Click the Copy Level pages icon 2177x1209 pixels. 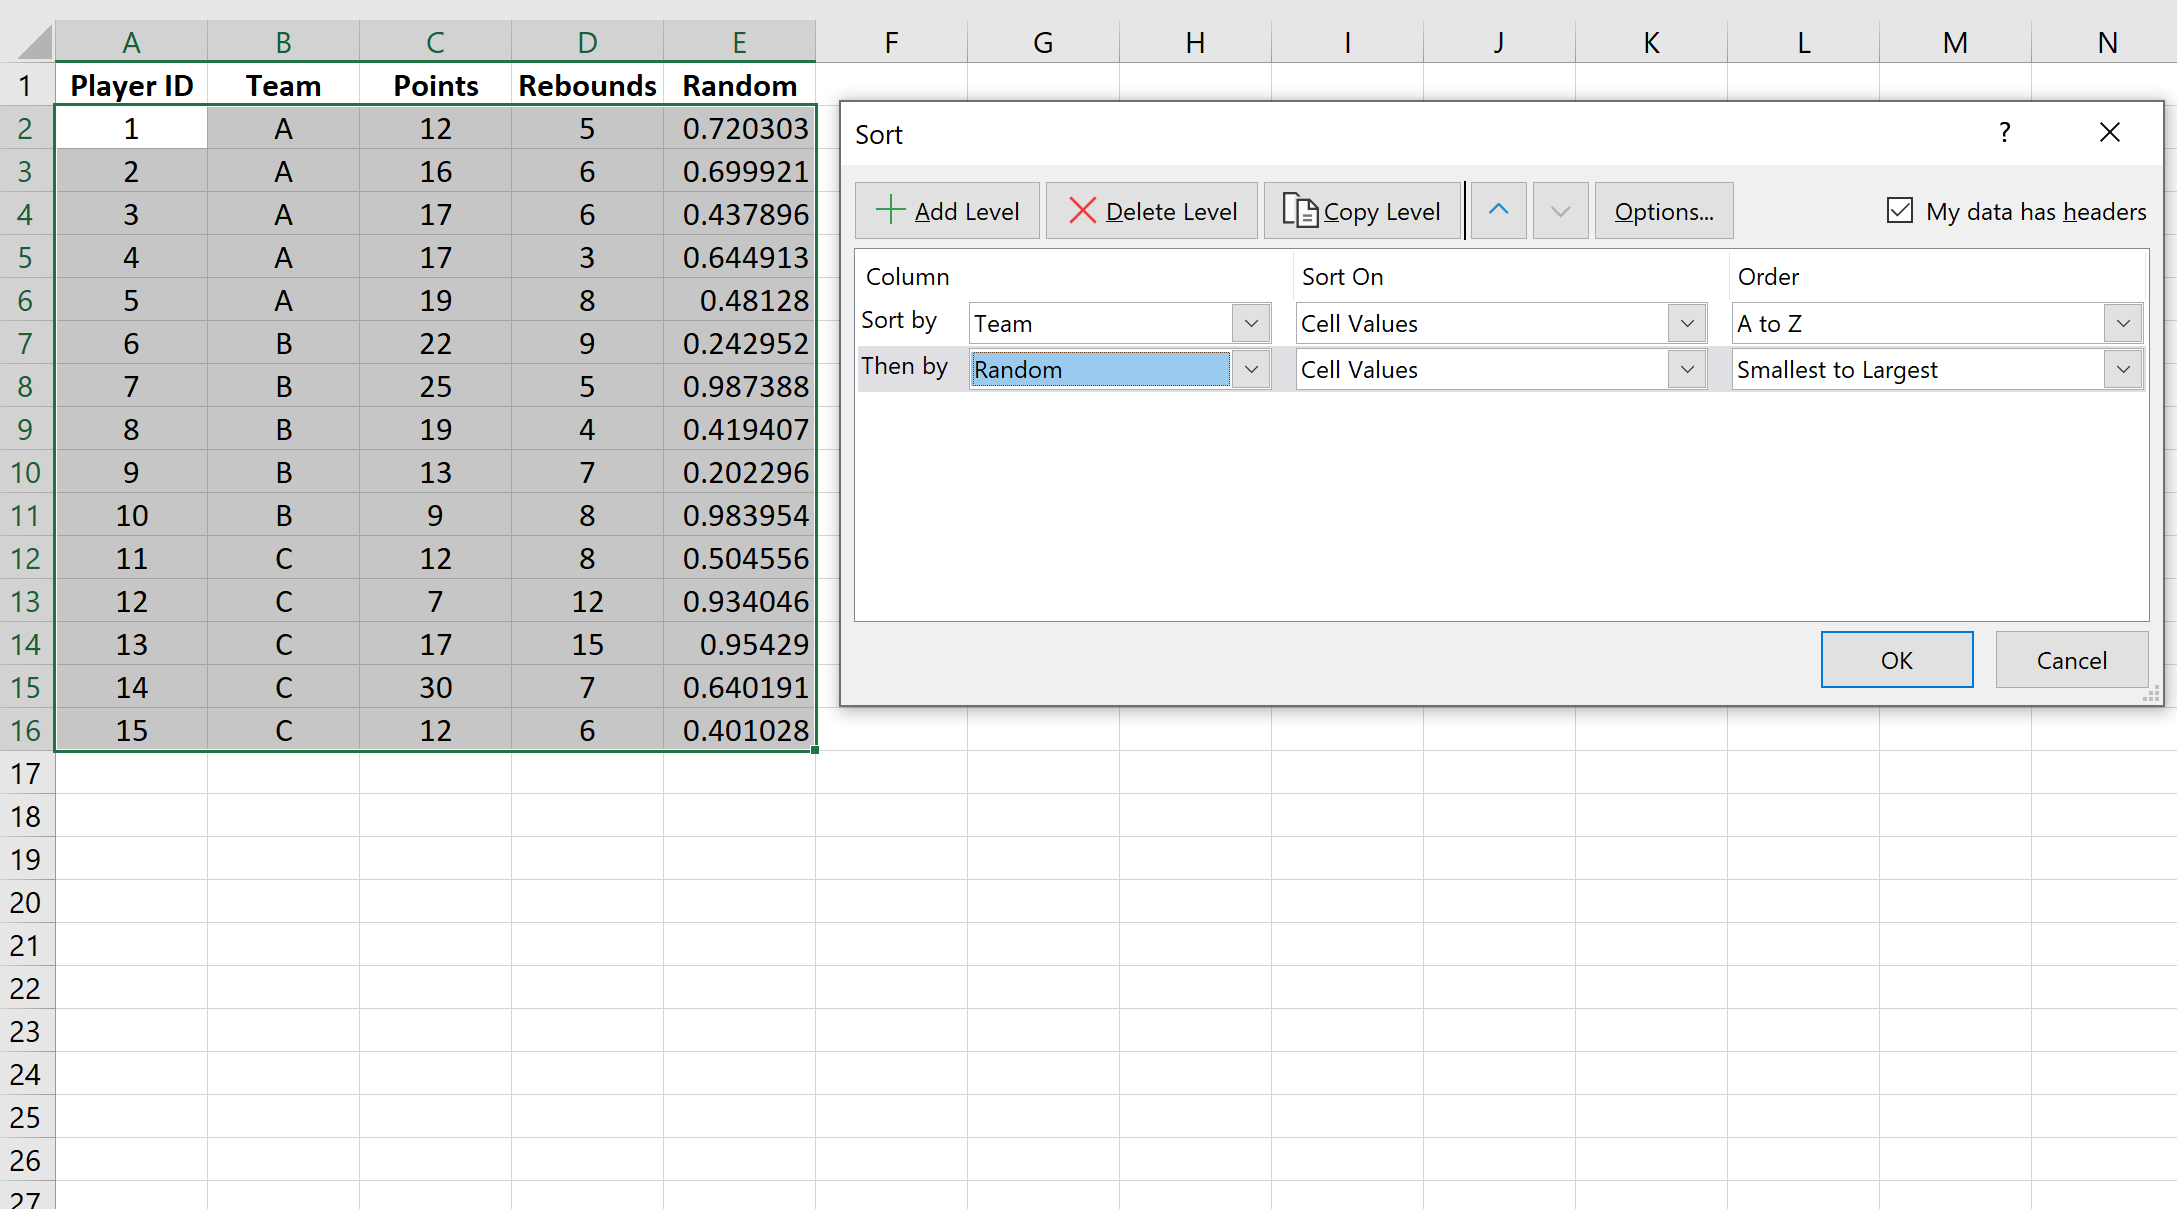point(1299,211)
